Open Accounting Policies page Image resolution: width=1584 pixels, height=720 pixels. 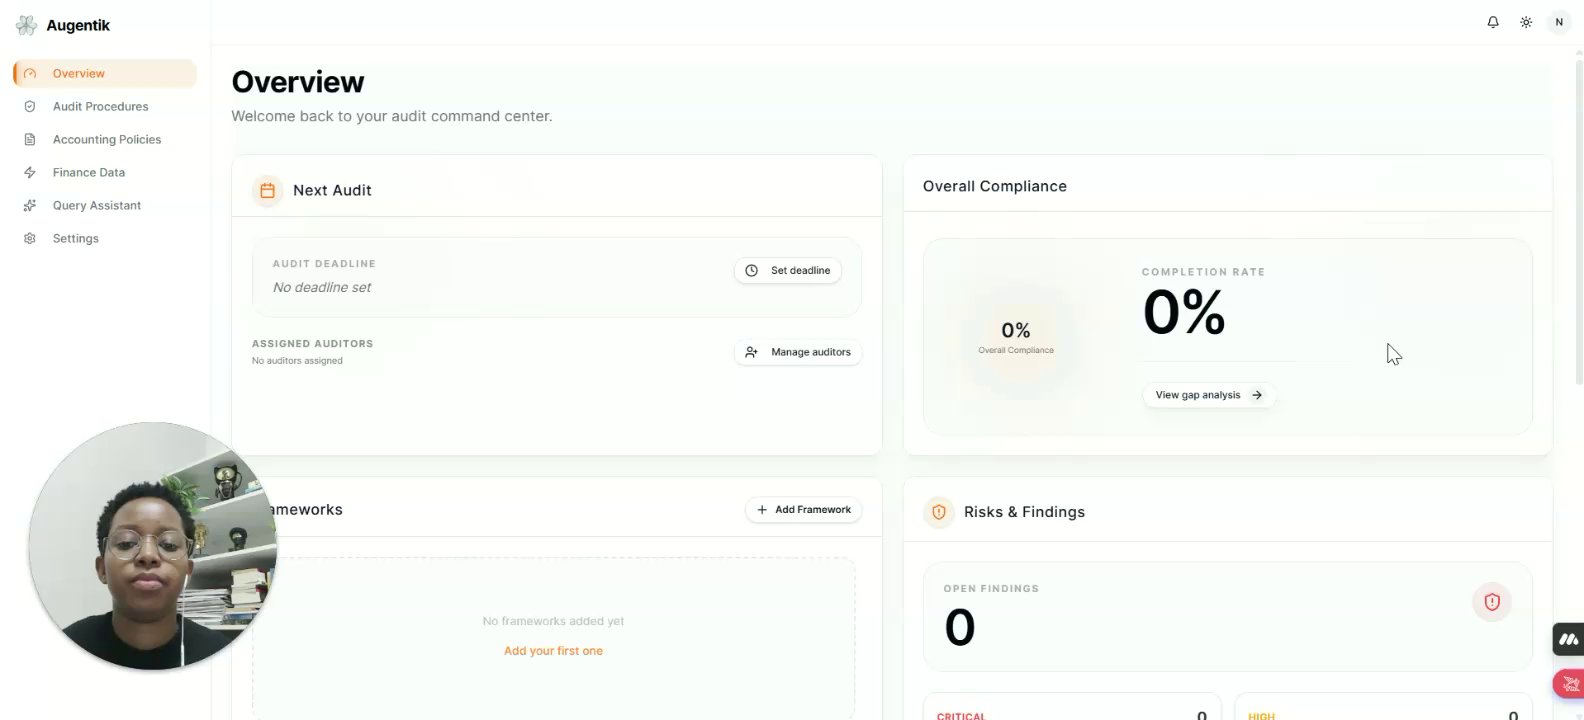(106, 139)
